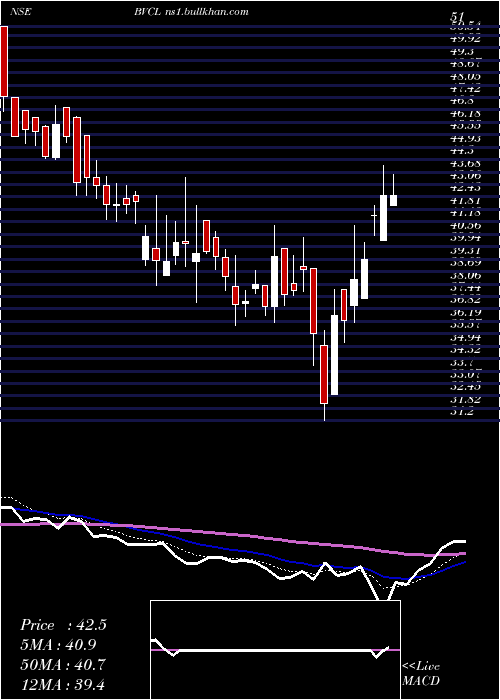Click the '39.94' price axis label
Image resolution: width=500 pixels, height=700 pixels.
(466, 239)
